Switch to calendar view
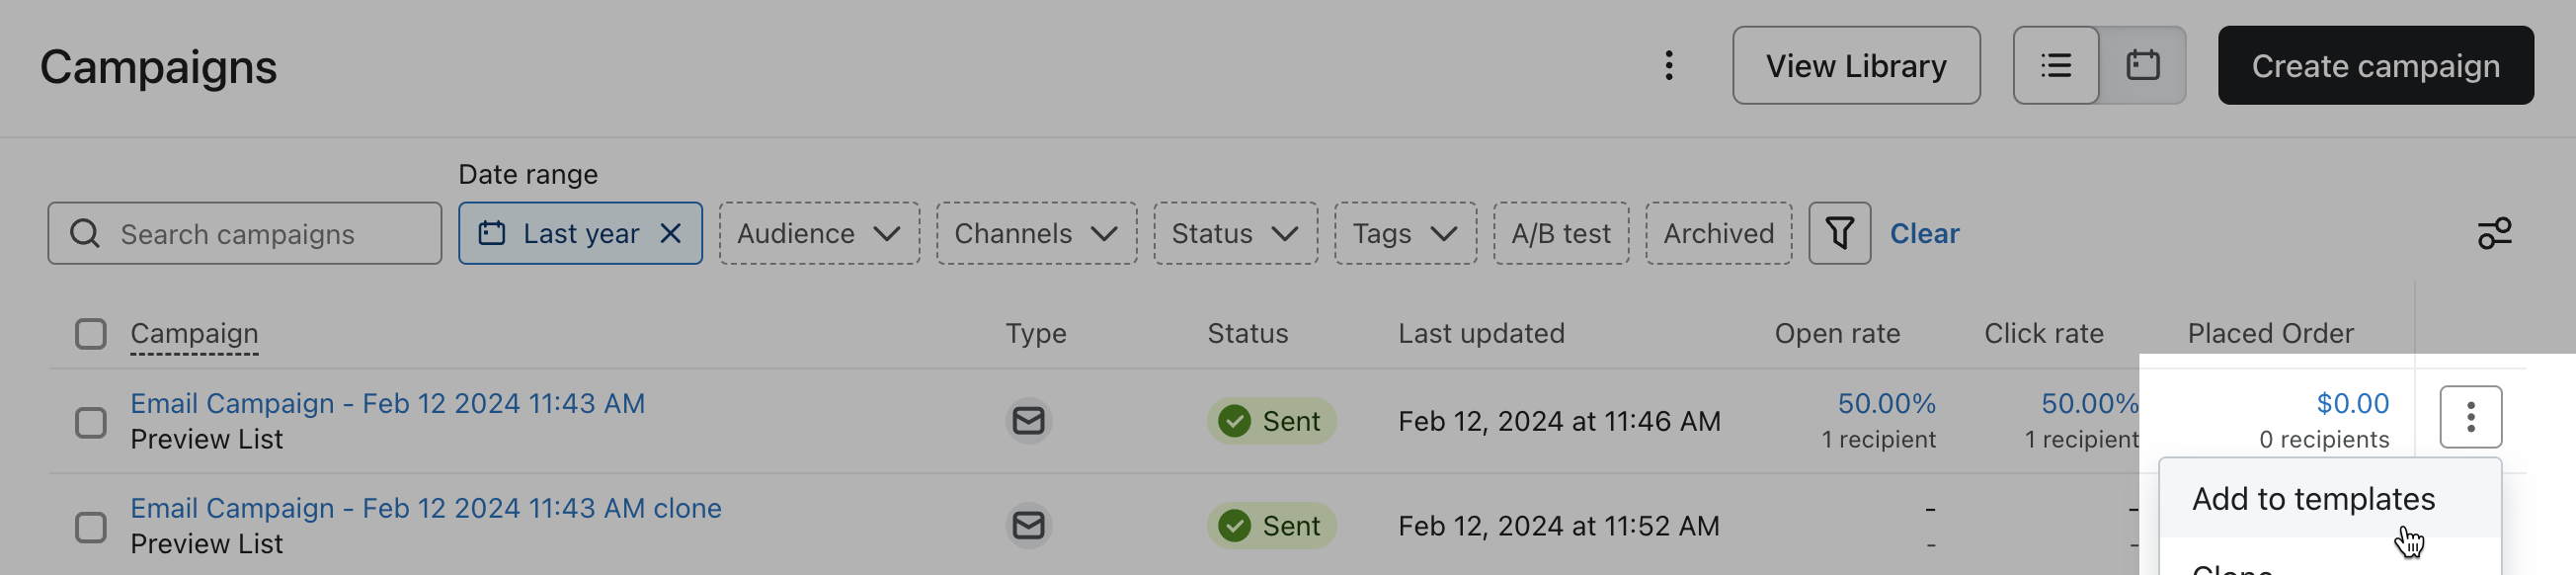This screenshot has height=575, width=2576. pyautogui.click(x=2142, y=66)
